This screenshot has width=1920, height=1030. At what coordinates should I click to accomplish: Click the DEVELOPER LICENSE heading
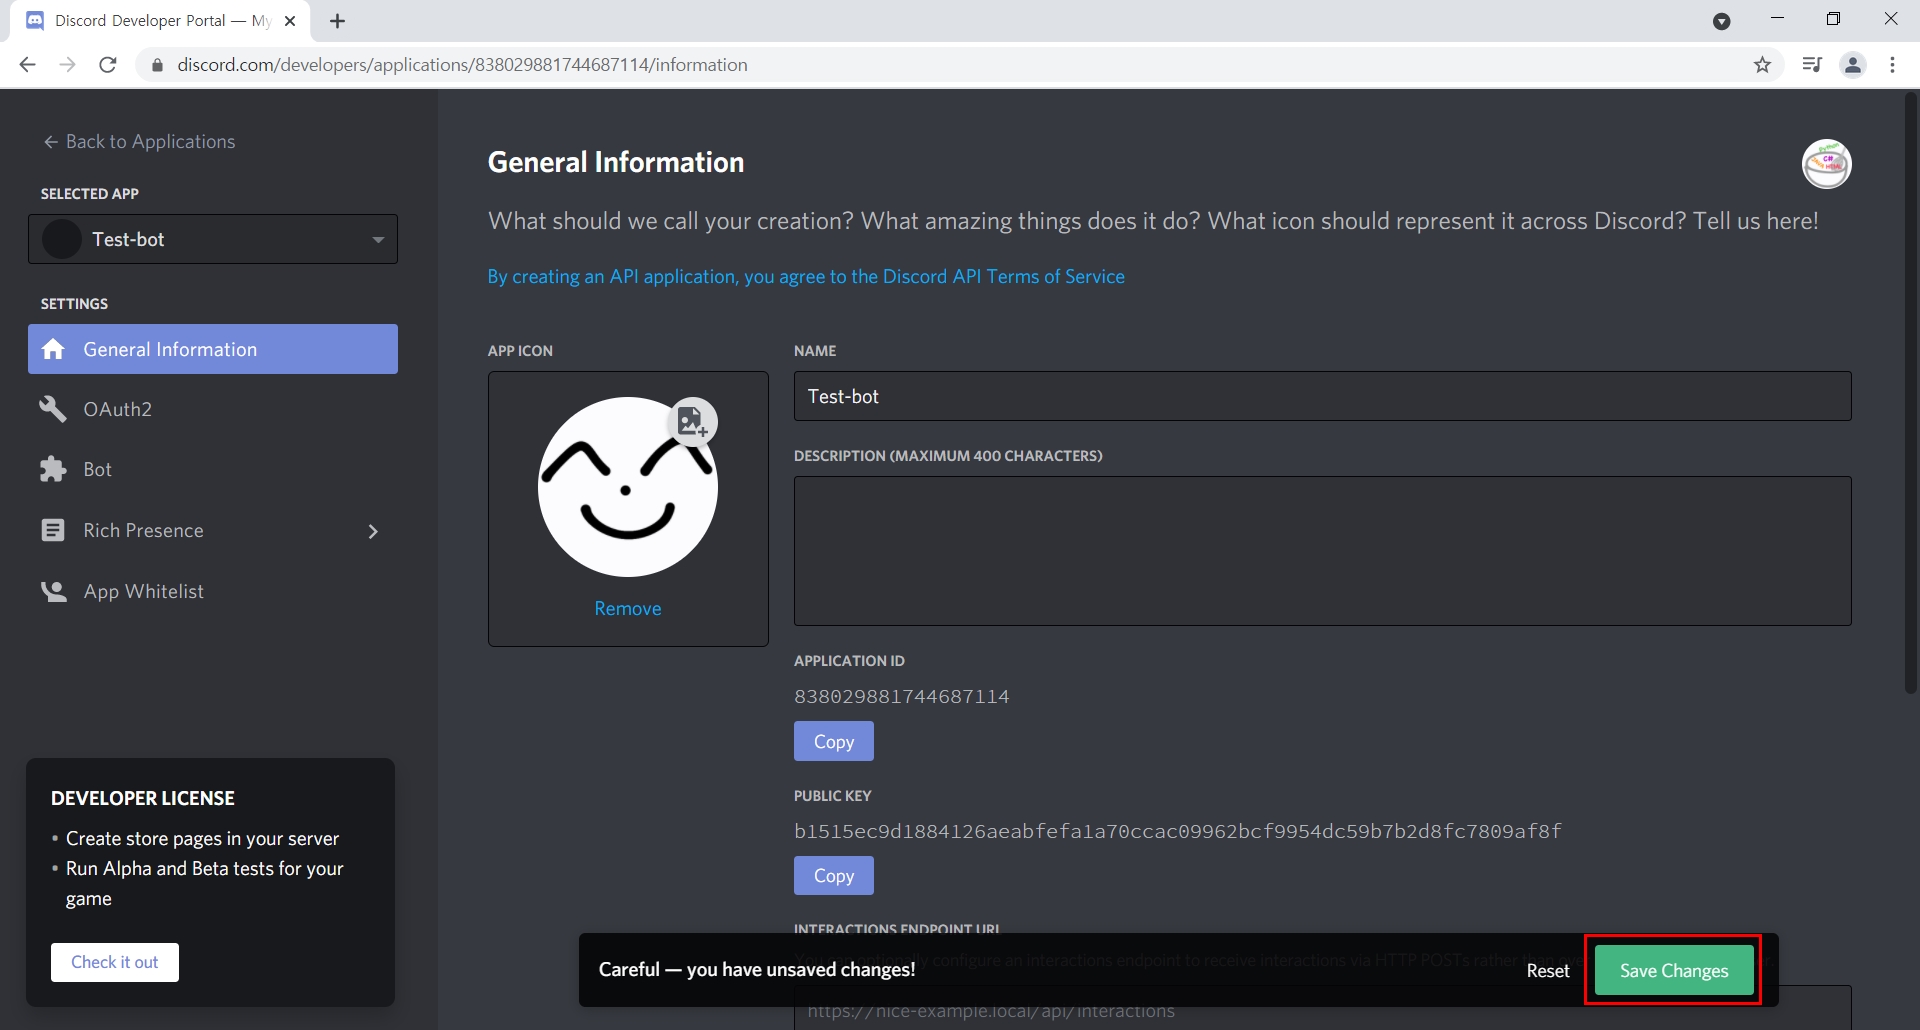click(x=143, y=798)
